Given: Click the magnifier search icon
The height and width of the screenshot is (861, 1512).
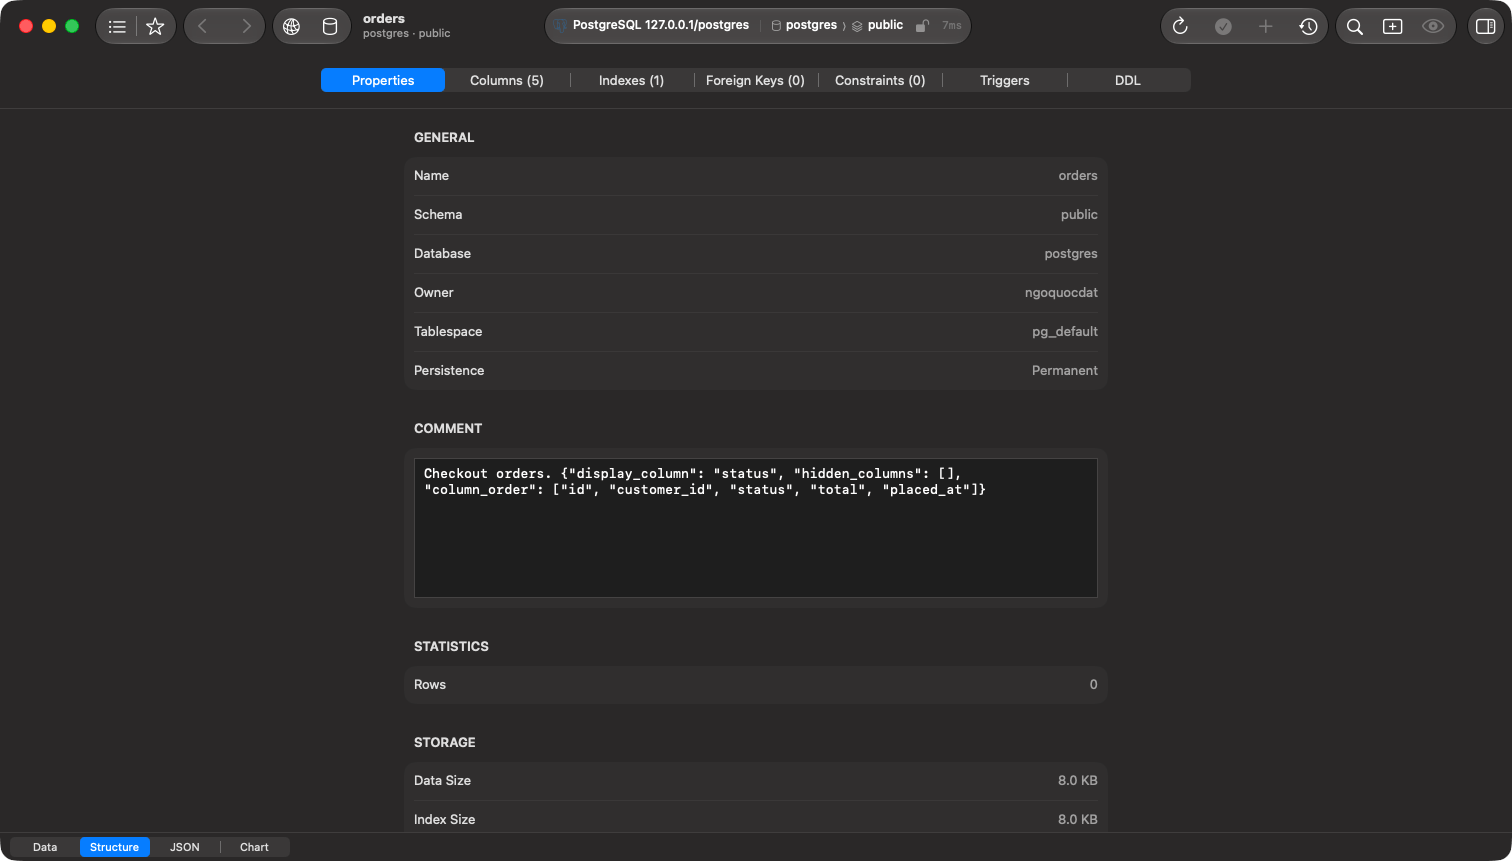Looking at the screenshot, I should tap(1355, 27).
